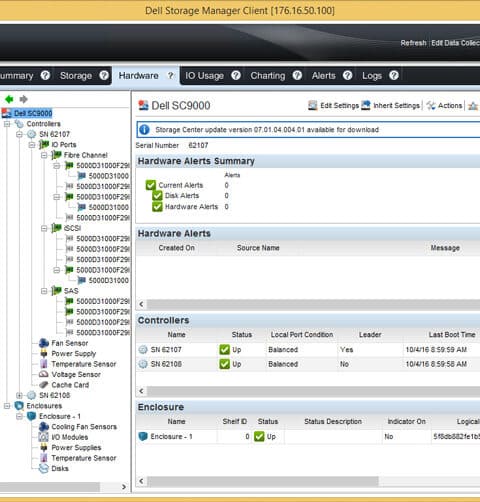
Task: Open help icon beside Charting tab
Action: 297,75
